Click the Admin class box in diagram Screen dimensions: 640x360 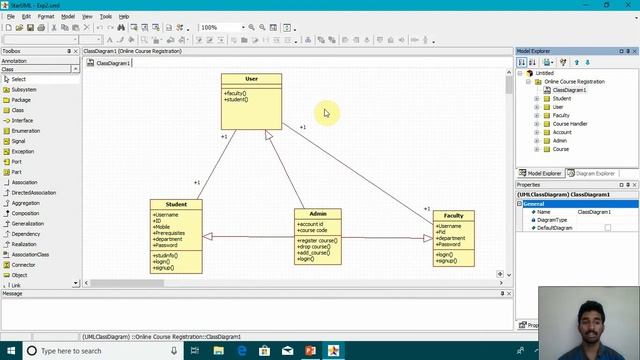[x=318, y=237]
